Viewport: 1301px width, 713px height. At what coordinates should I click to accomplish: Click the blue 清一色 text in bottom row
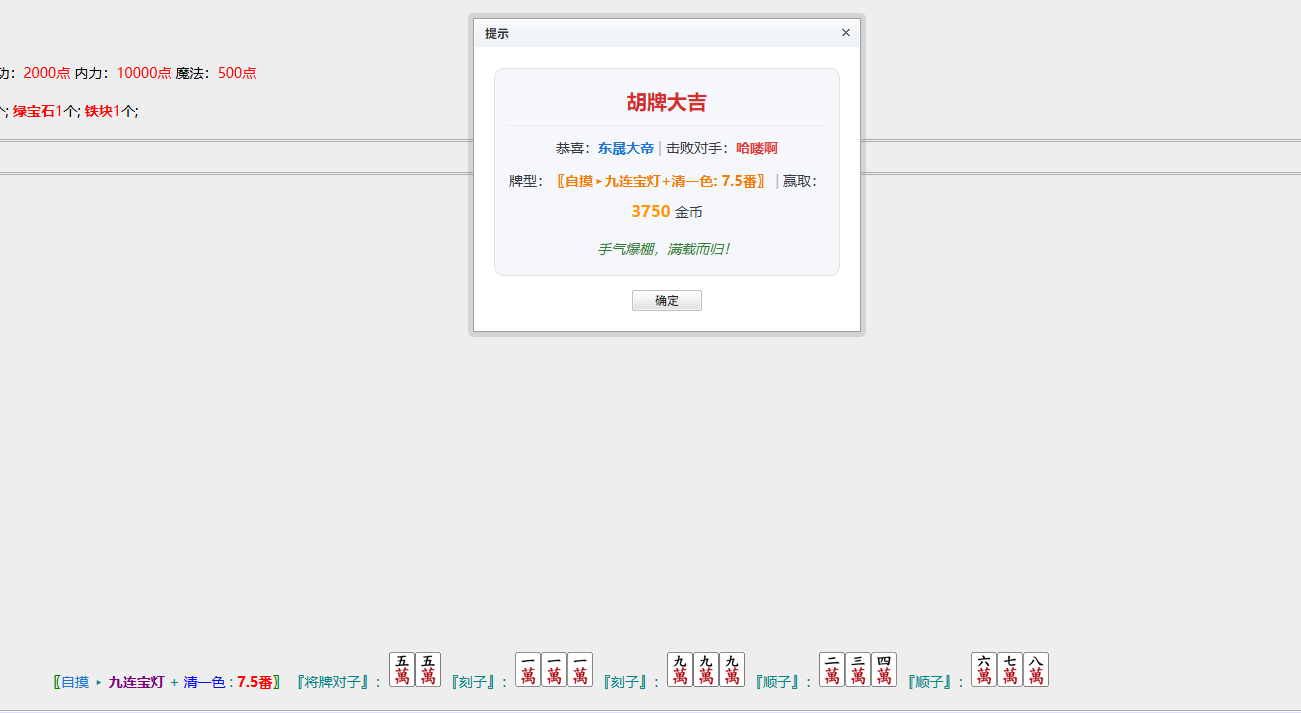click(204, 682)
